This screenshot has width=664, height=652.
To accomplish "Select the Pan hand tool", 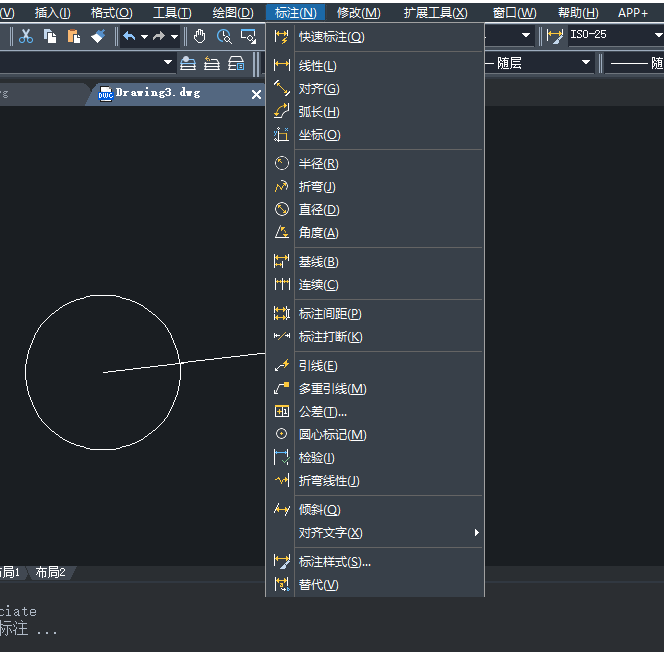I will pos(200,37).
